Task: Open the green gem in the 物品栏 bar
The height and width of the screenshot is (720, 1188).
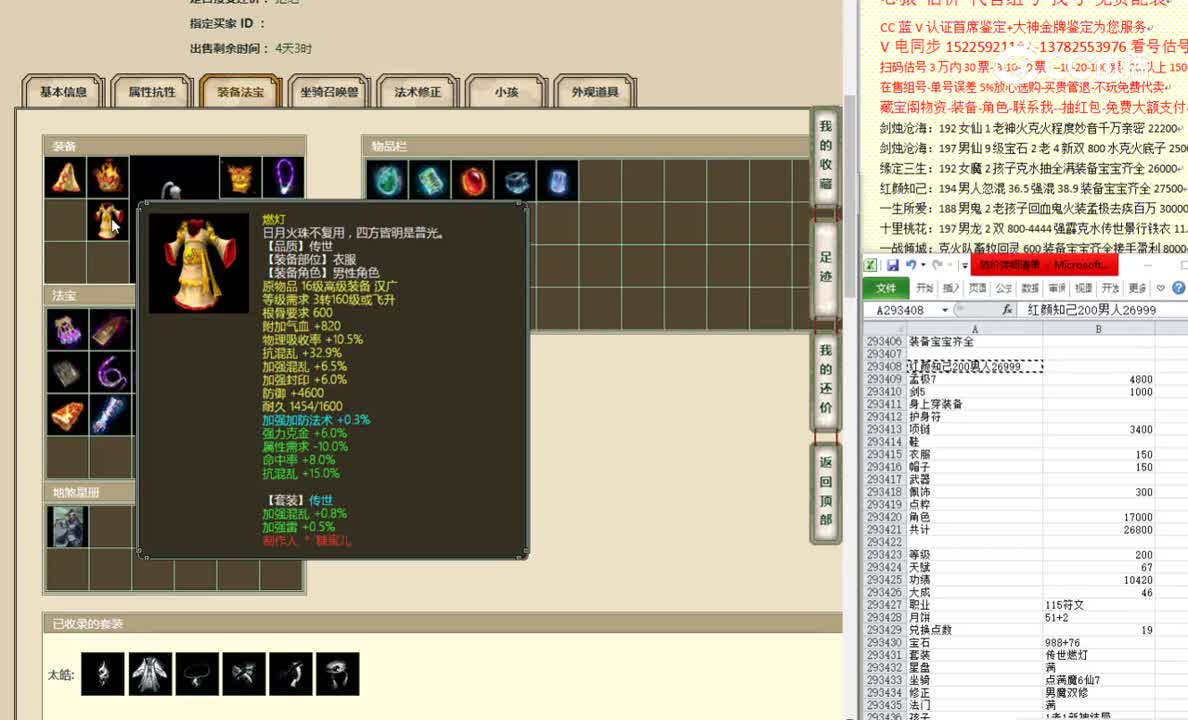Action: (389, 180)
